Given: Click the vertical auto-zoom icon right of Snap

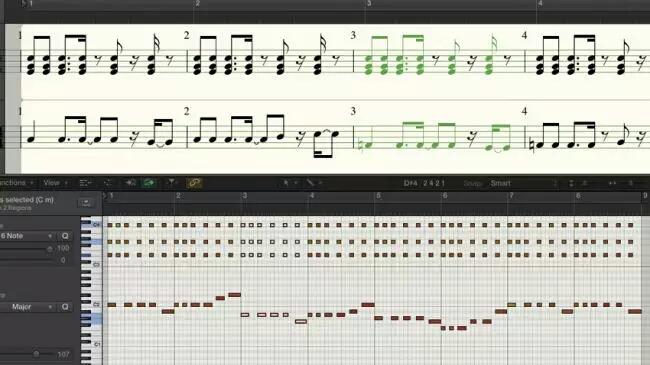Looking at the screenshot, I should click(571, 183).
